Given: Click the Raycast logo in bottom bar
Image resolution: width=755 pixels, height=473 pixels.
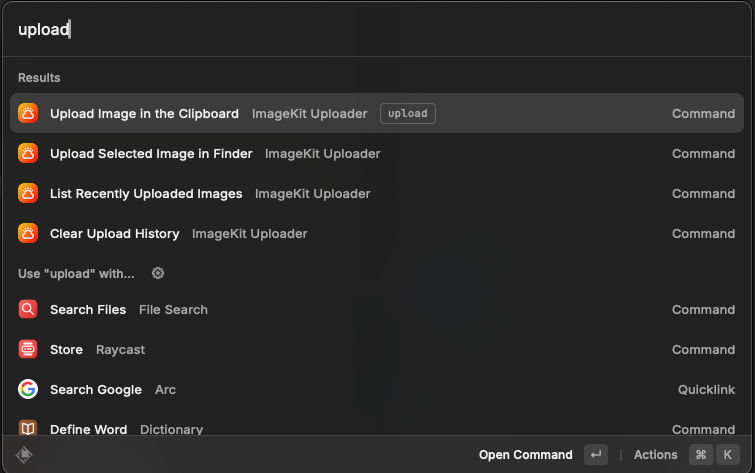Looking at the screenshot, I should (x=24, y=455).
